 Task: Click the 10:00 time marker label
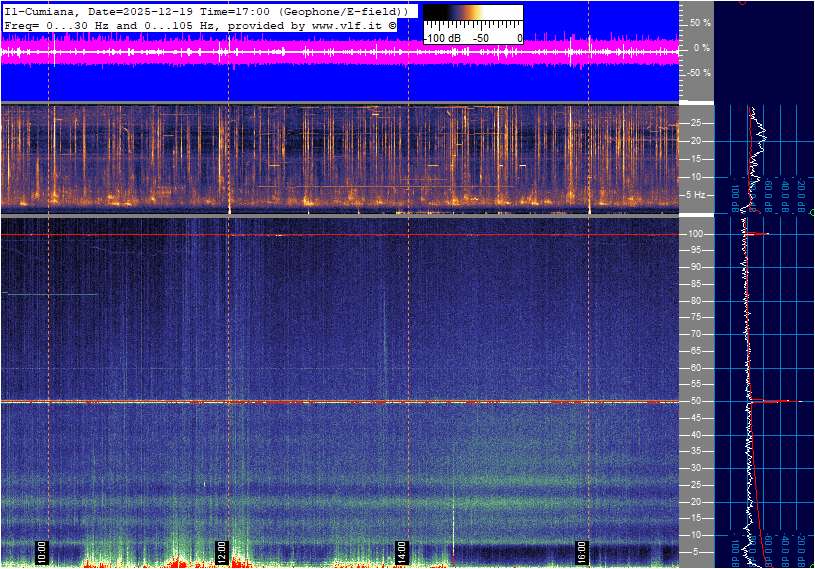[x=41, y=551]
